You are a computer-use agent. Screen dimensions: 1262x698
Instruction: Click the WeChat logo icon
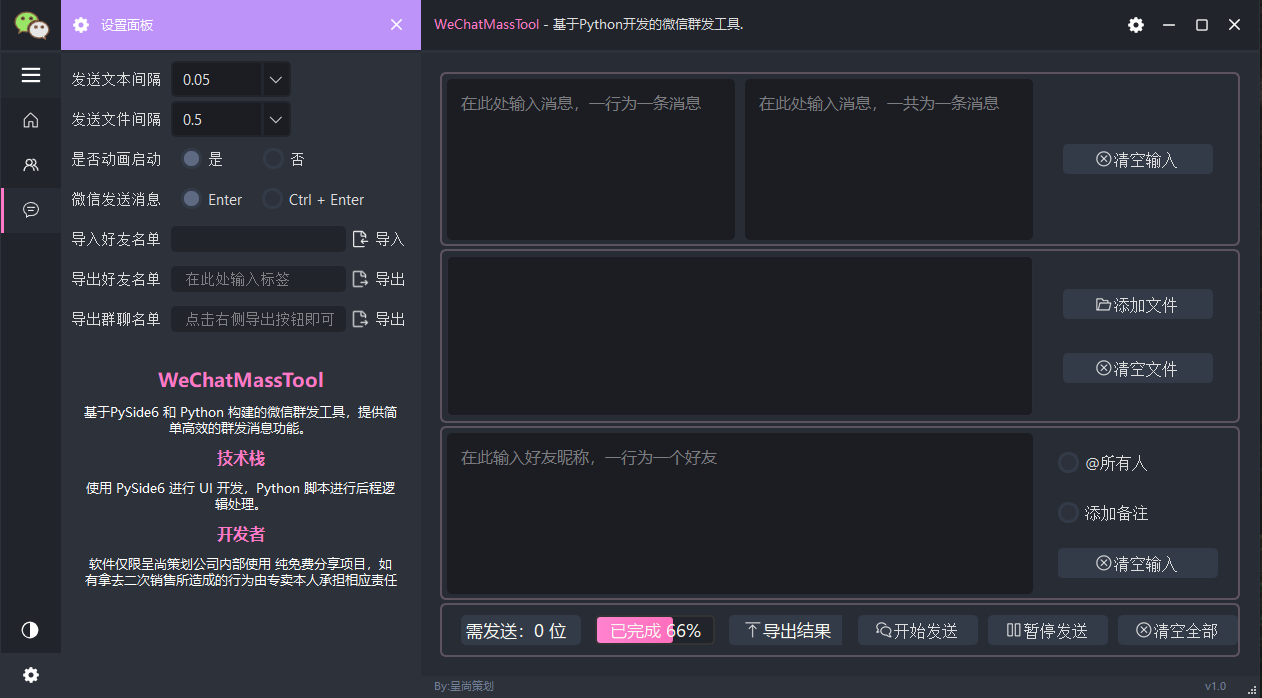coord(31,25)
